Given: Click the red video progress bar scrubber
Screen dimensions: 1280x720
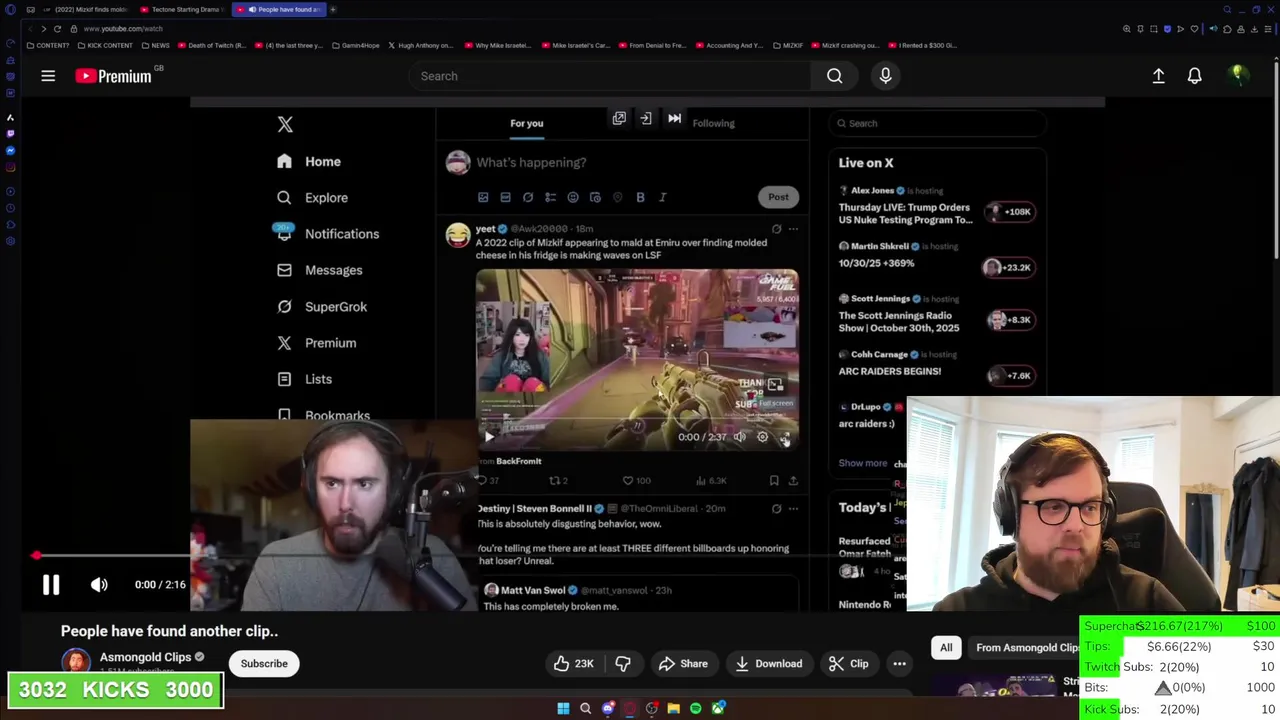Looking at the screenshot, I should coord(36,555).
